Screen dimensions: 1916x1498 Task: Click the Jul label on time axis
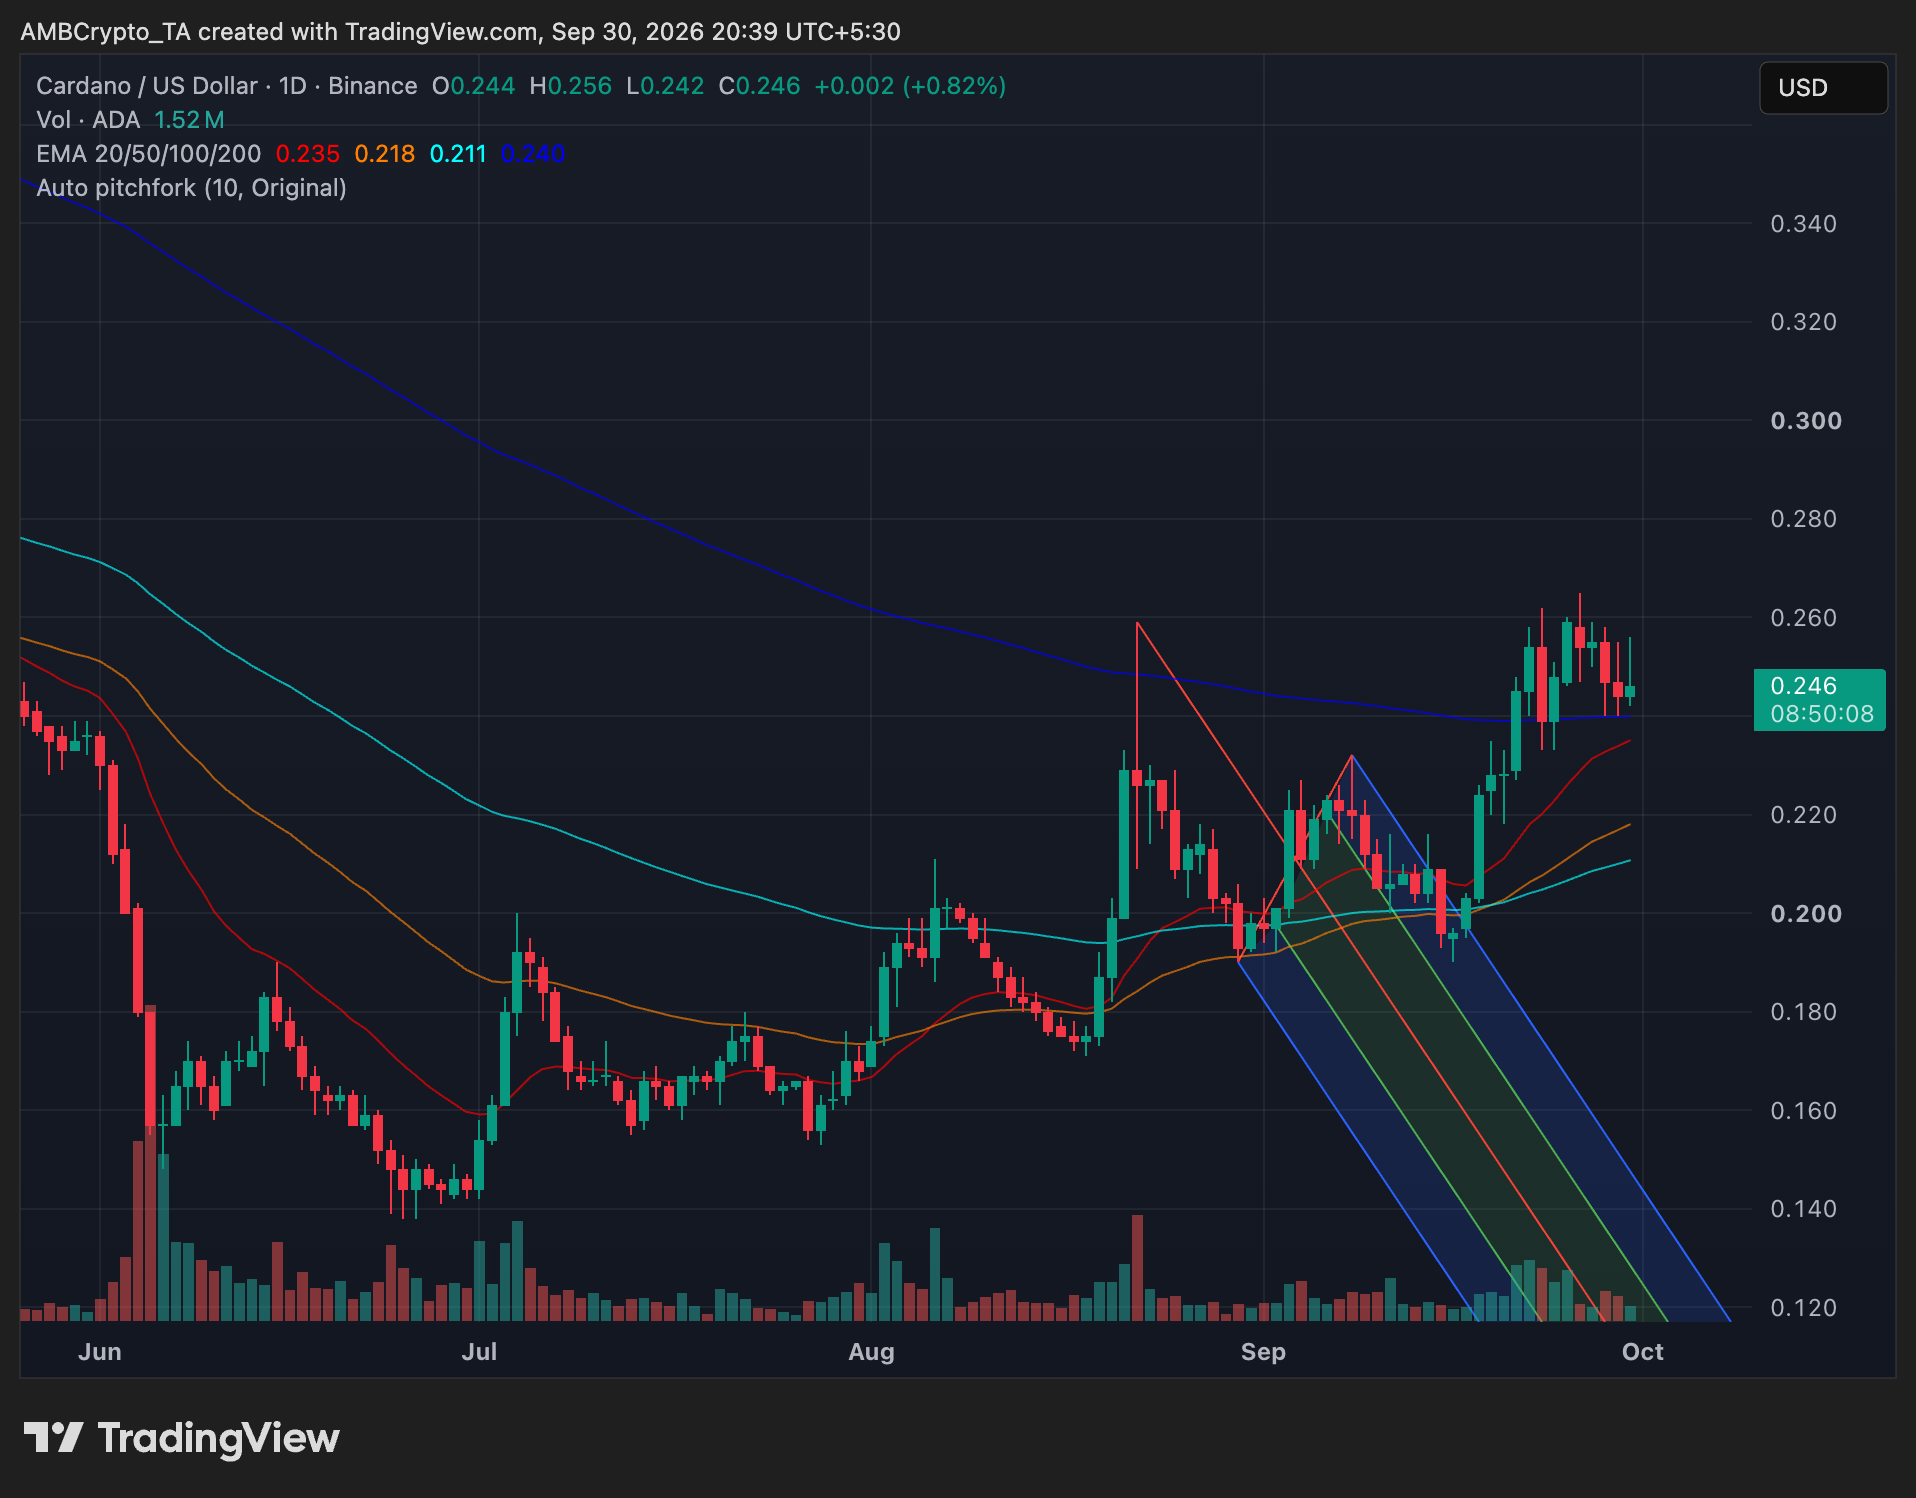(x=479, y=1352)
